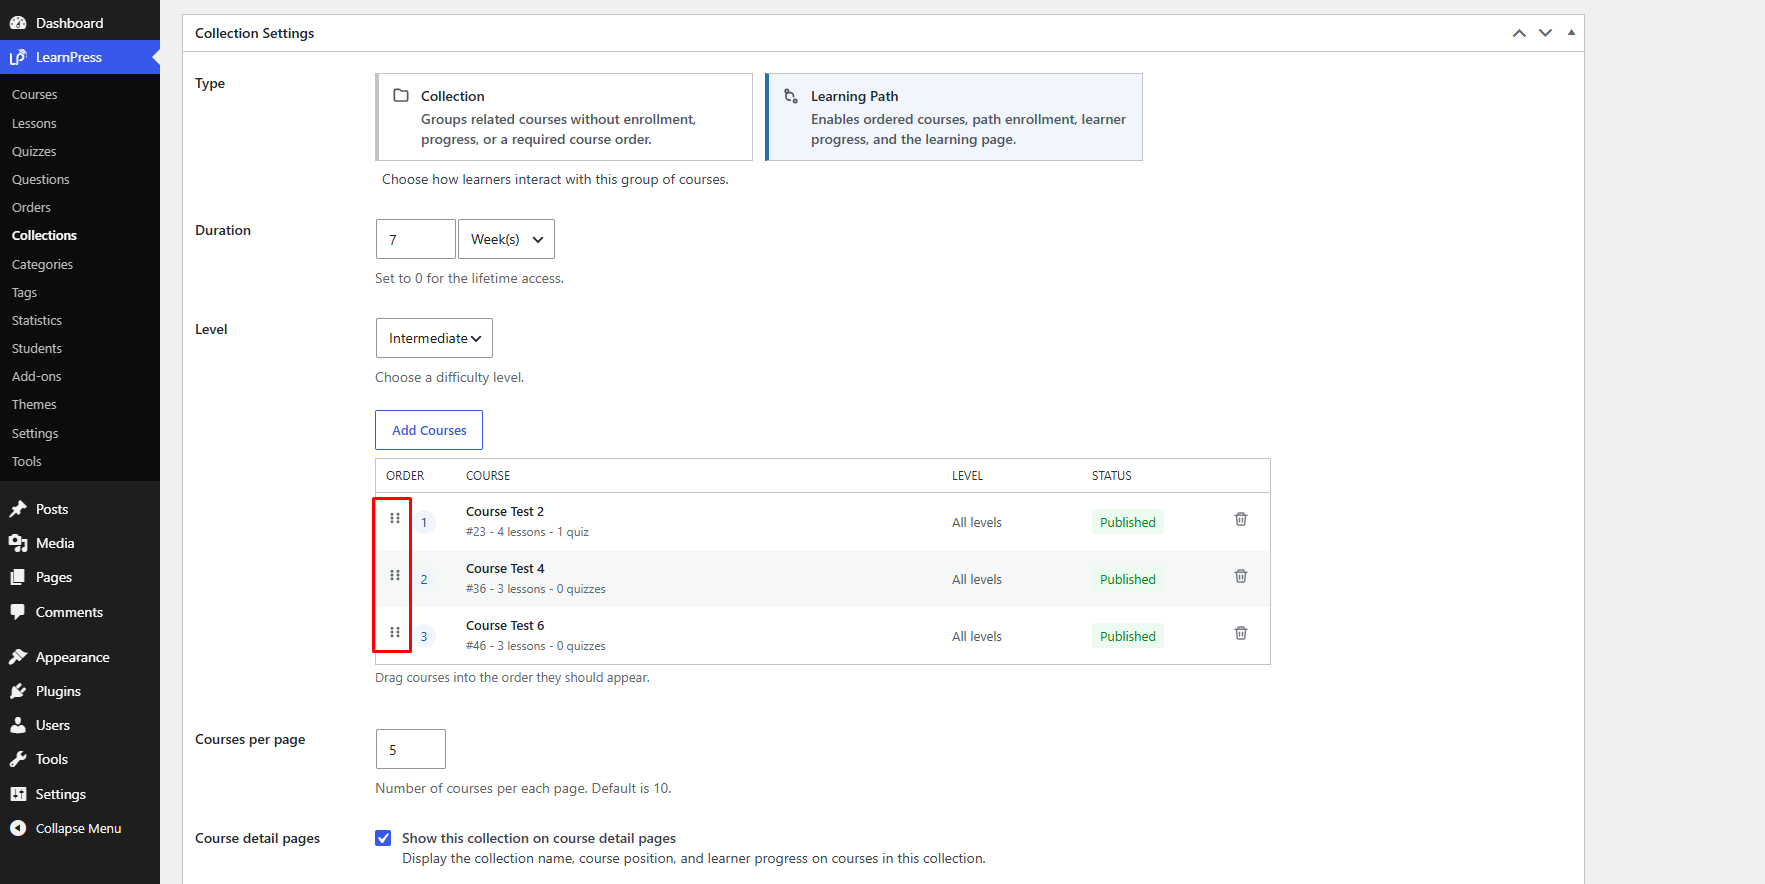Click the Course Test 2 title
Image resolution: width=1765 pixels, height=884 pixels.
coord(505,512)
